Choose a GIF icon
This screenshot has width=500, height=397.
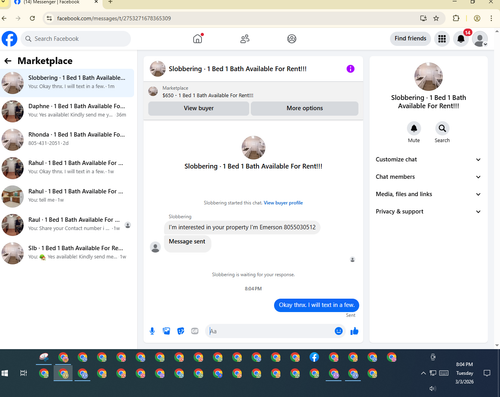[195, 331]
